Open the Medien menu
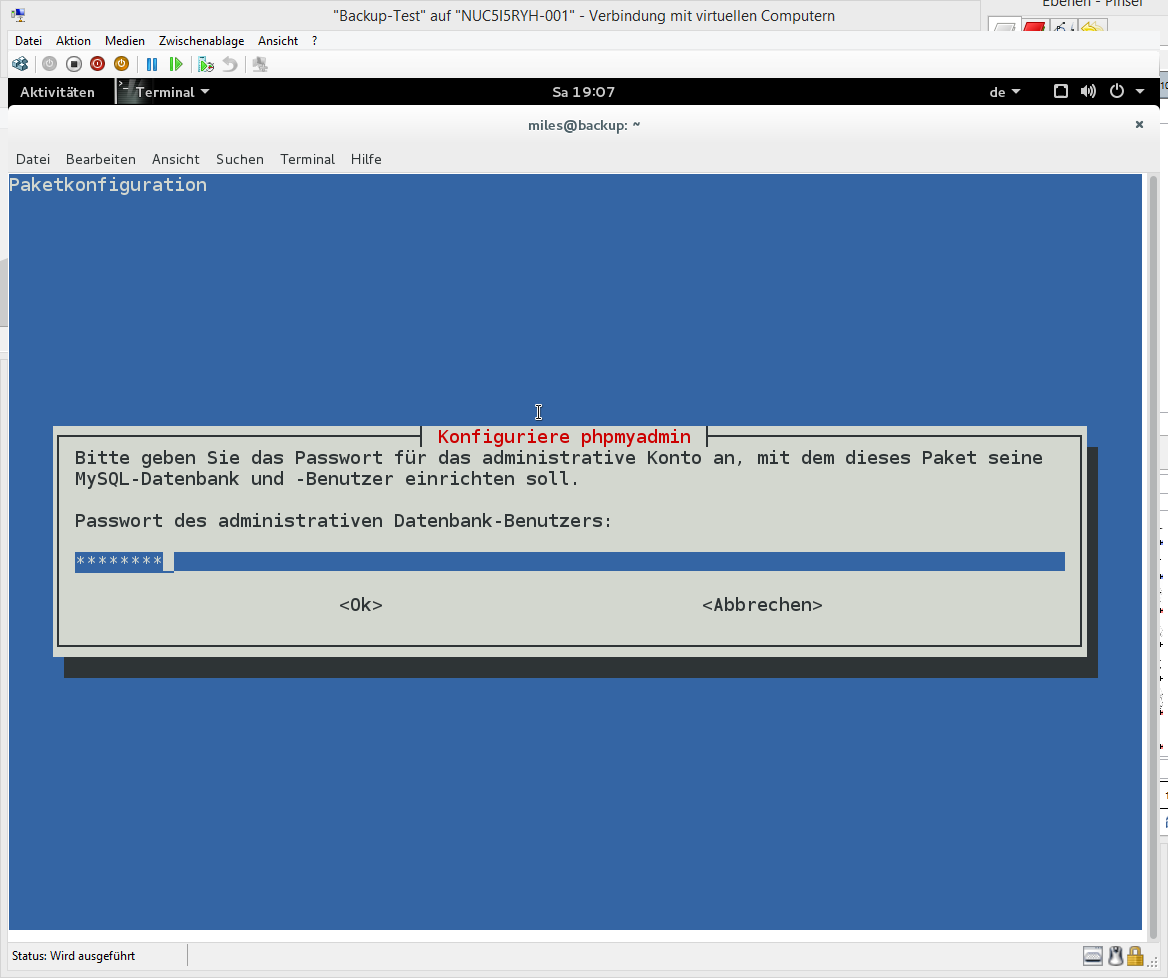The image size is (1168, 978). coord(124,41)
